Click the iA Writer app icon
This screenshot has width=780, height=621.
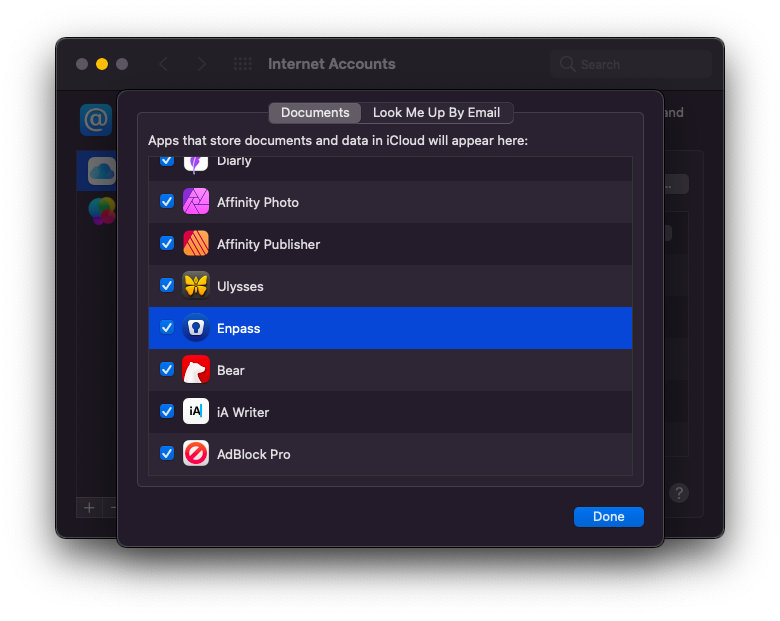tap(195, 412)
